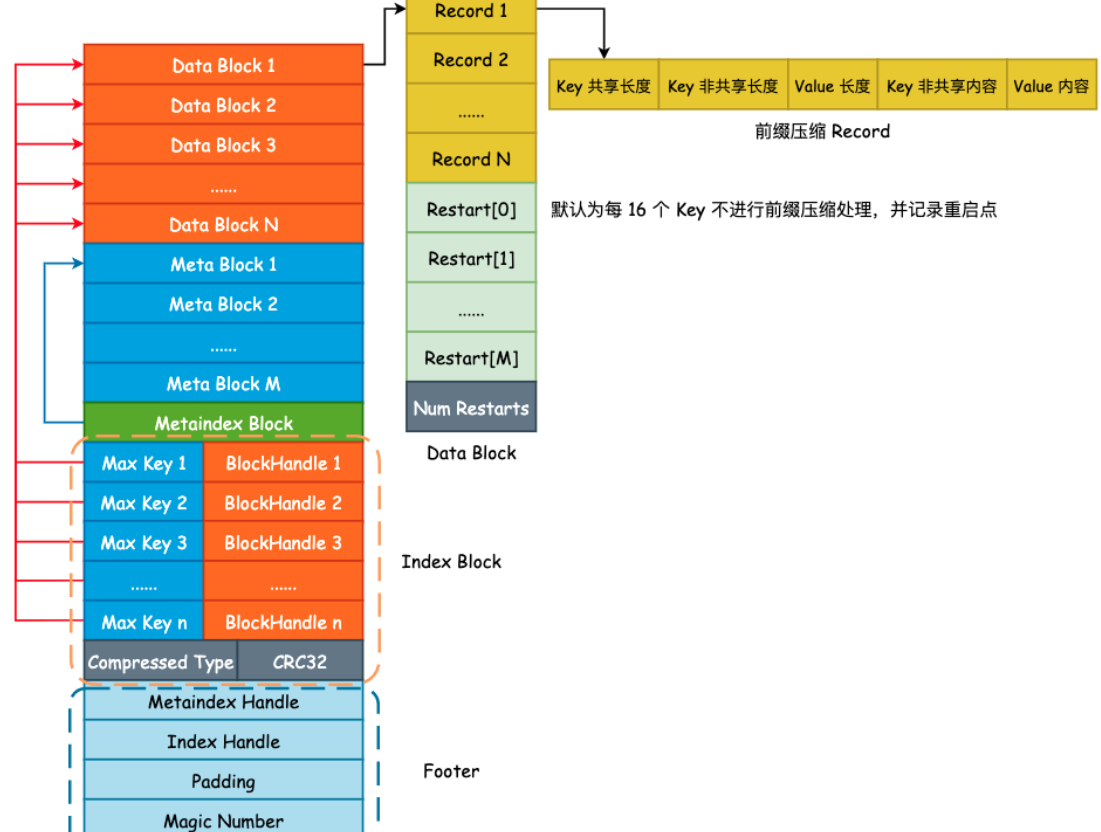Select the Record 1 cell
The height and width of the screenshot is (832, 1101).
point(470,11)
